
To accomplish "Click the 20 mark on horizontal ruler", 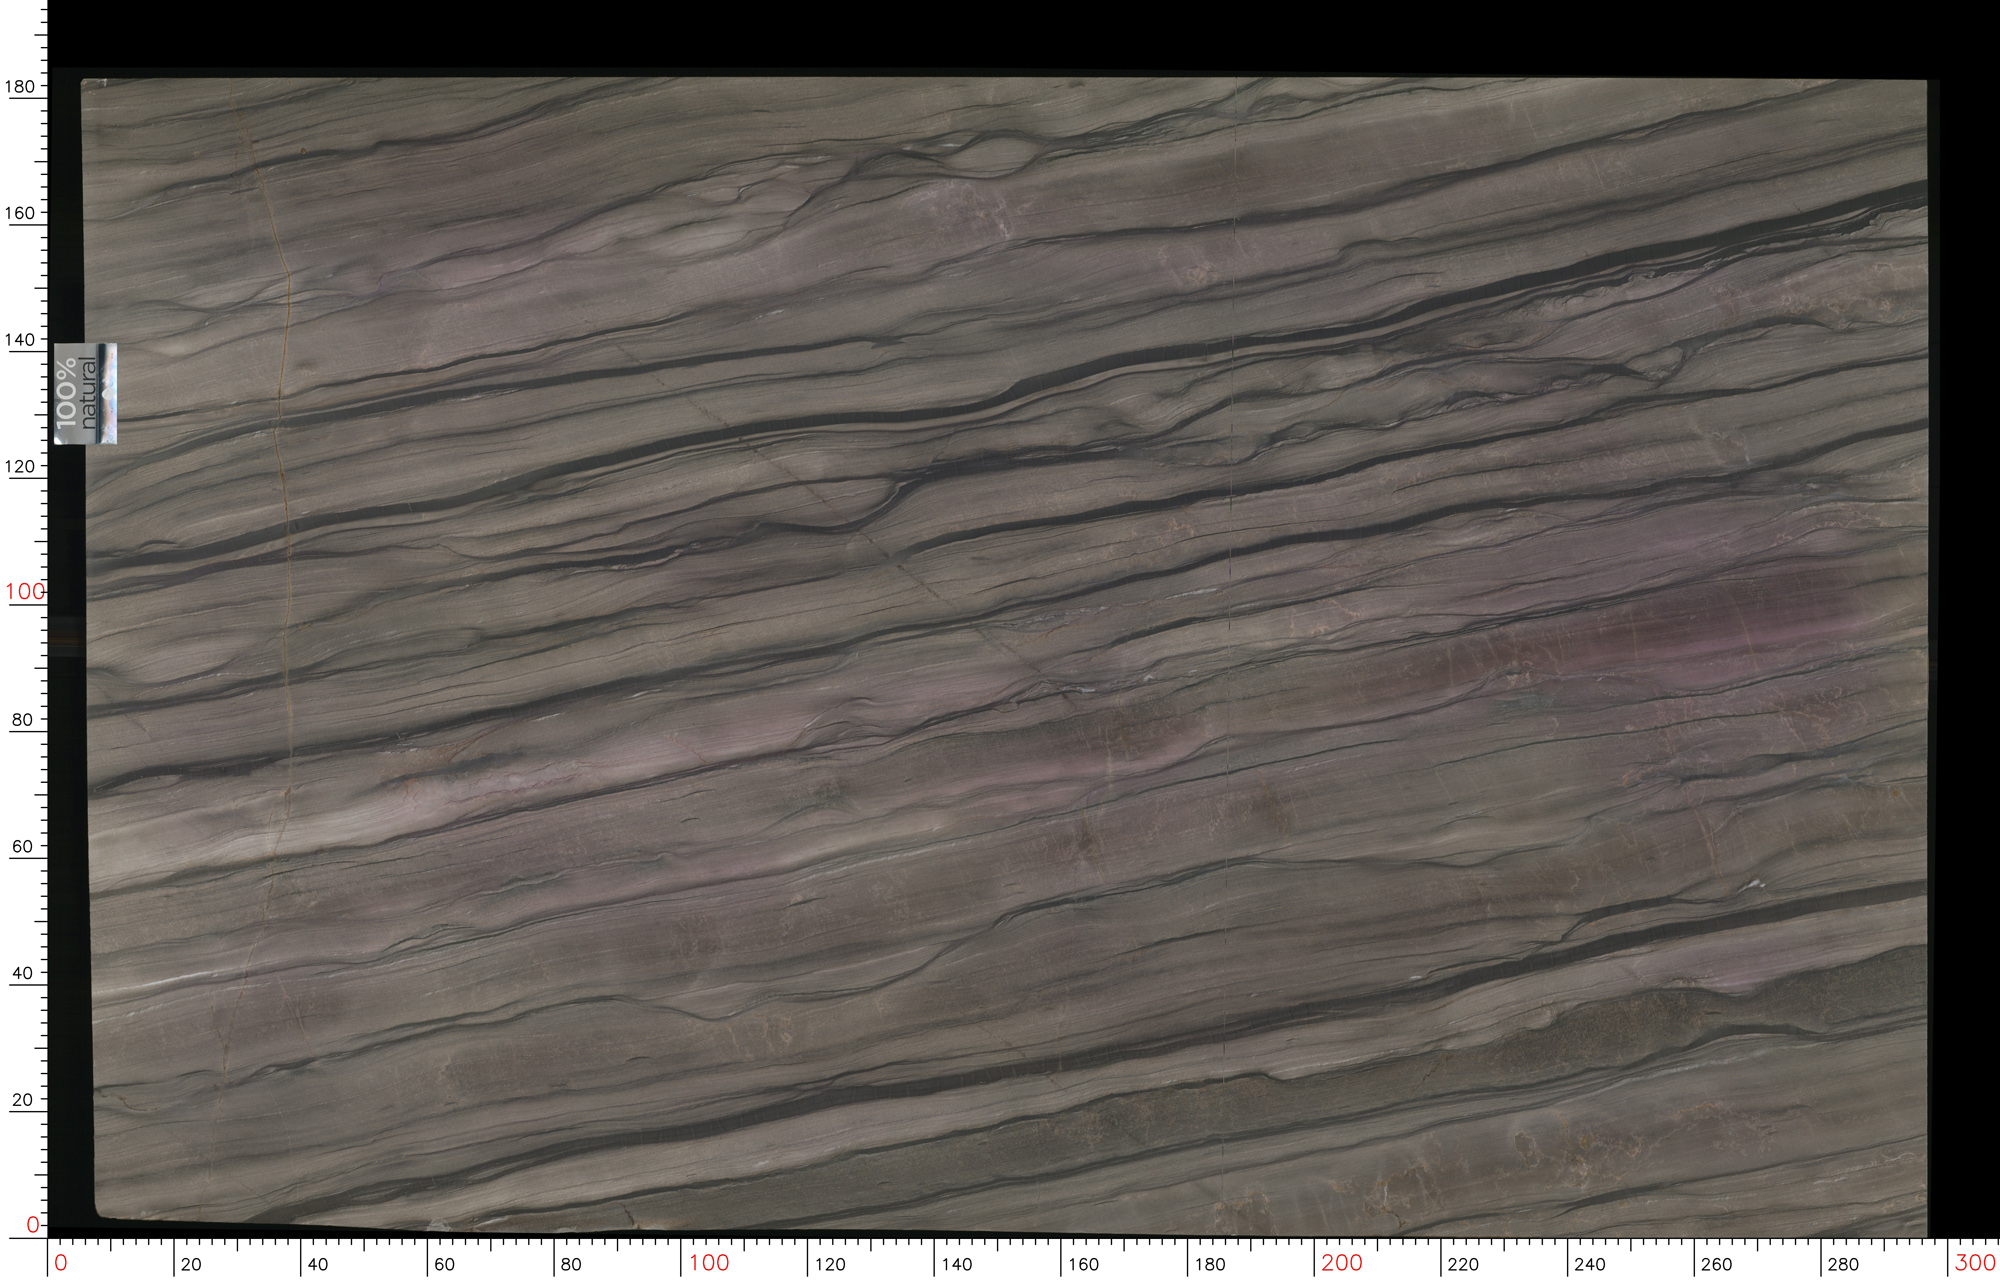I will (x=191, y=1264).
